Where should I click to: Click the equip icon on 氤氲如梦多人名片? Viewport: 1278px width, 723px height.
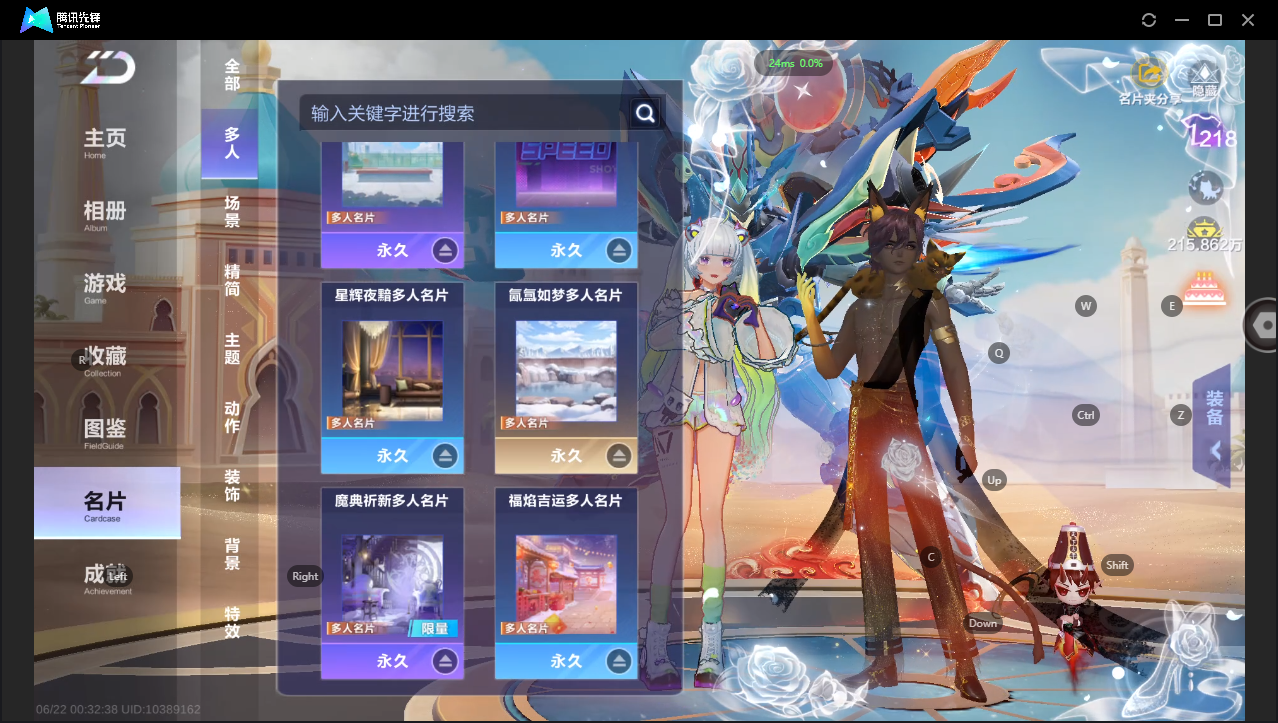[x=619, y=456]
